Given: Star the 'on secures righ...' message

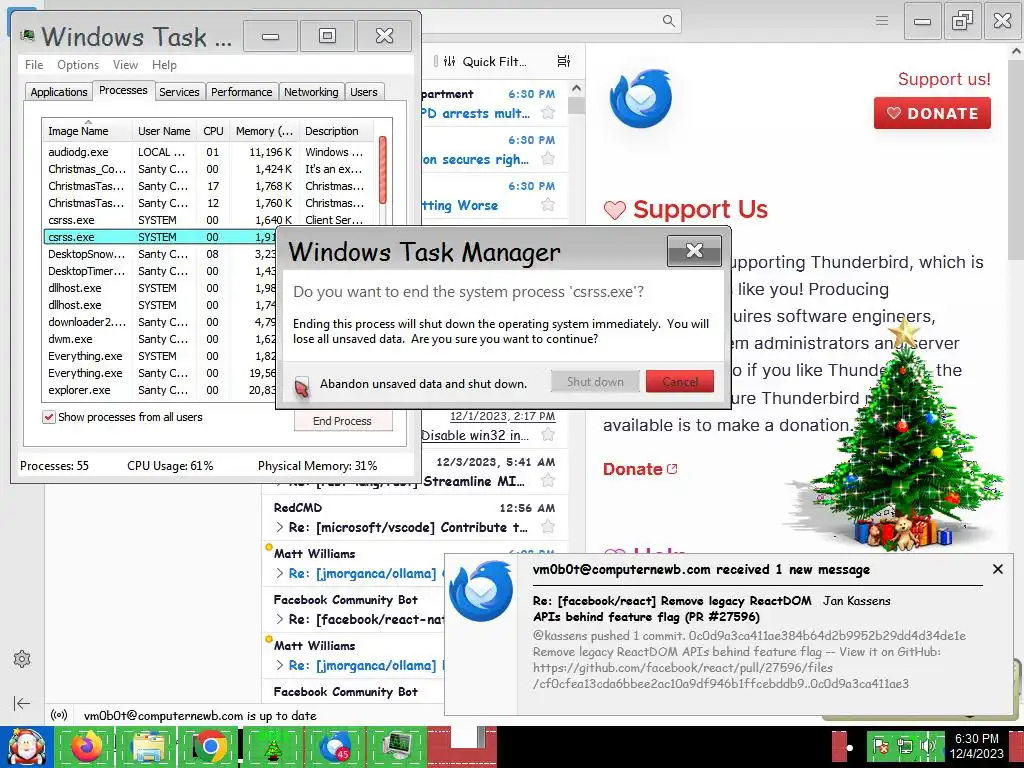Looking at the screenshot, I should [x=549, y=159].
